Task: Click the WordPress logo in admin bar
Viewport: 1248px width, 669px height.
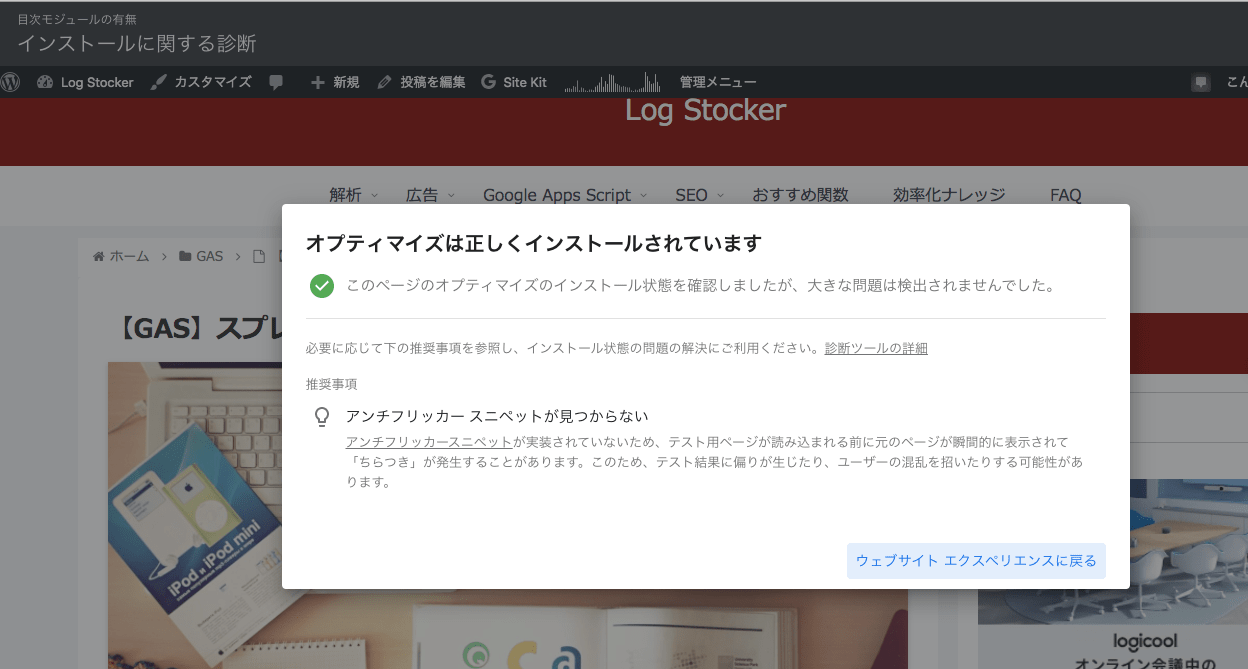Action: point(10,82)
